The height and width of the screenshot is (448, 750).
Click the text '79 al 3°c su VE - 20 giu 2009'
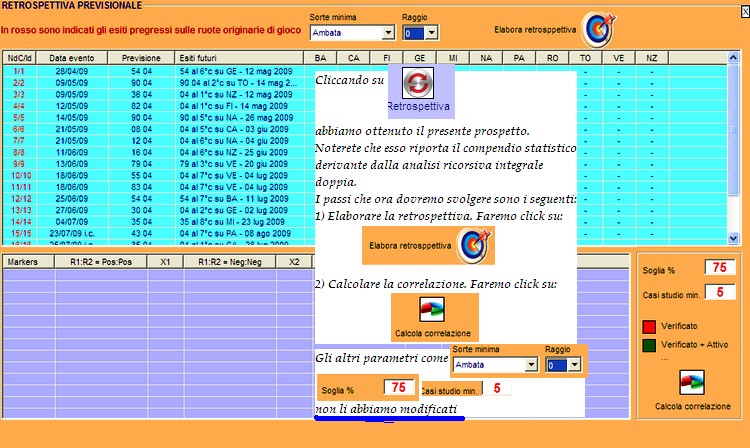click(233, 164)
